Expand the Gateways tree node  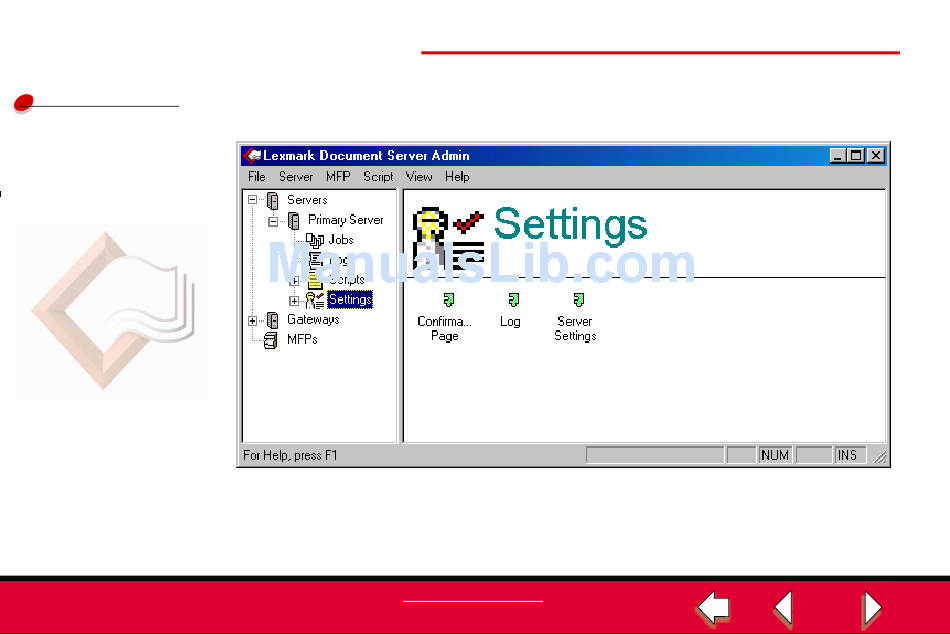253,321
